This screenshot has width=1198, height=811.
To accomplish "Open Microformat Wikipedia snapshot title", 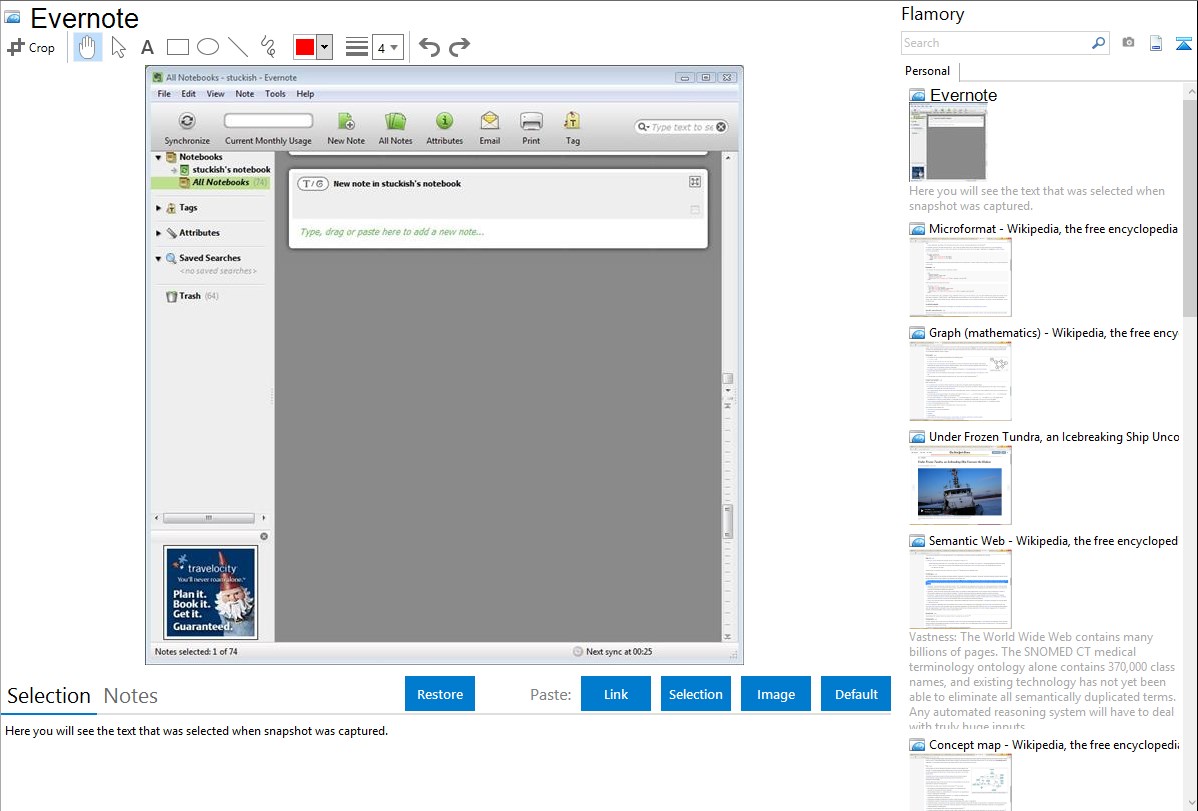I will pyautogui.click(x=1053, y=229).
